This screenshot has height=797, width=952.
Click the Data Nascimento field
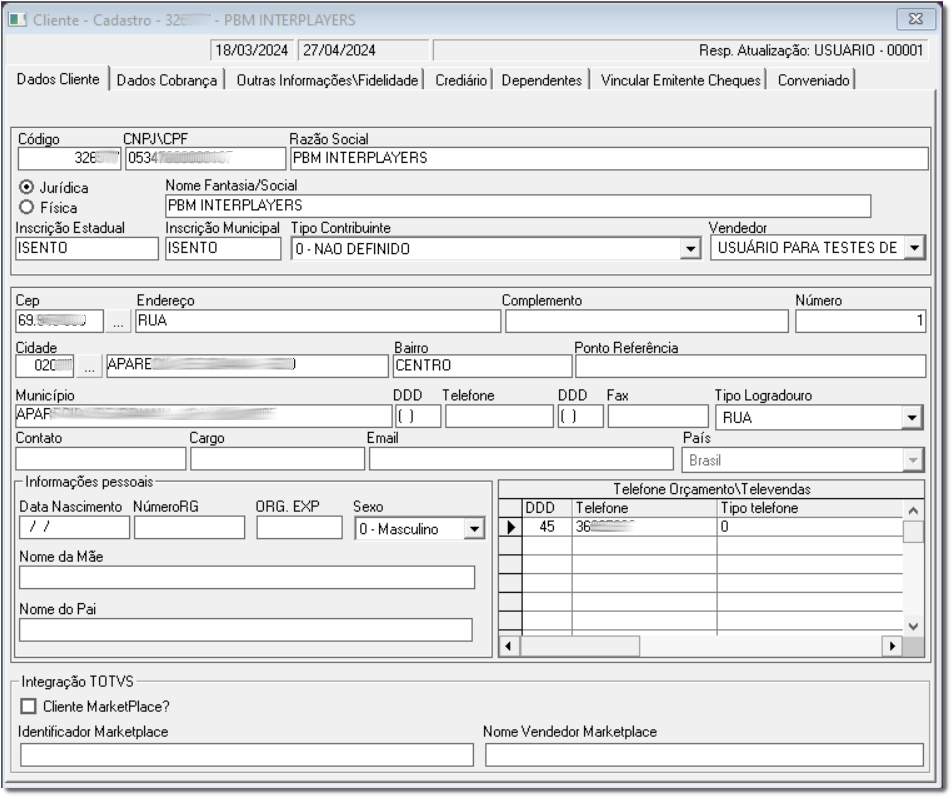[x=74, y=527]
